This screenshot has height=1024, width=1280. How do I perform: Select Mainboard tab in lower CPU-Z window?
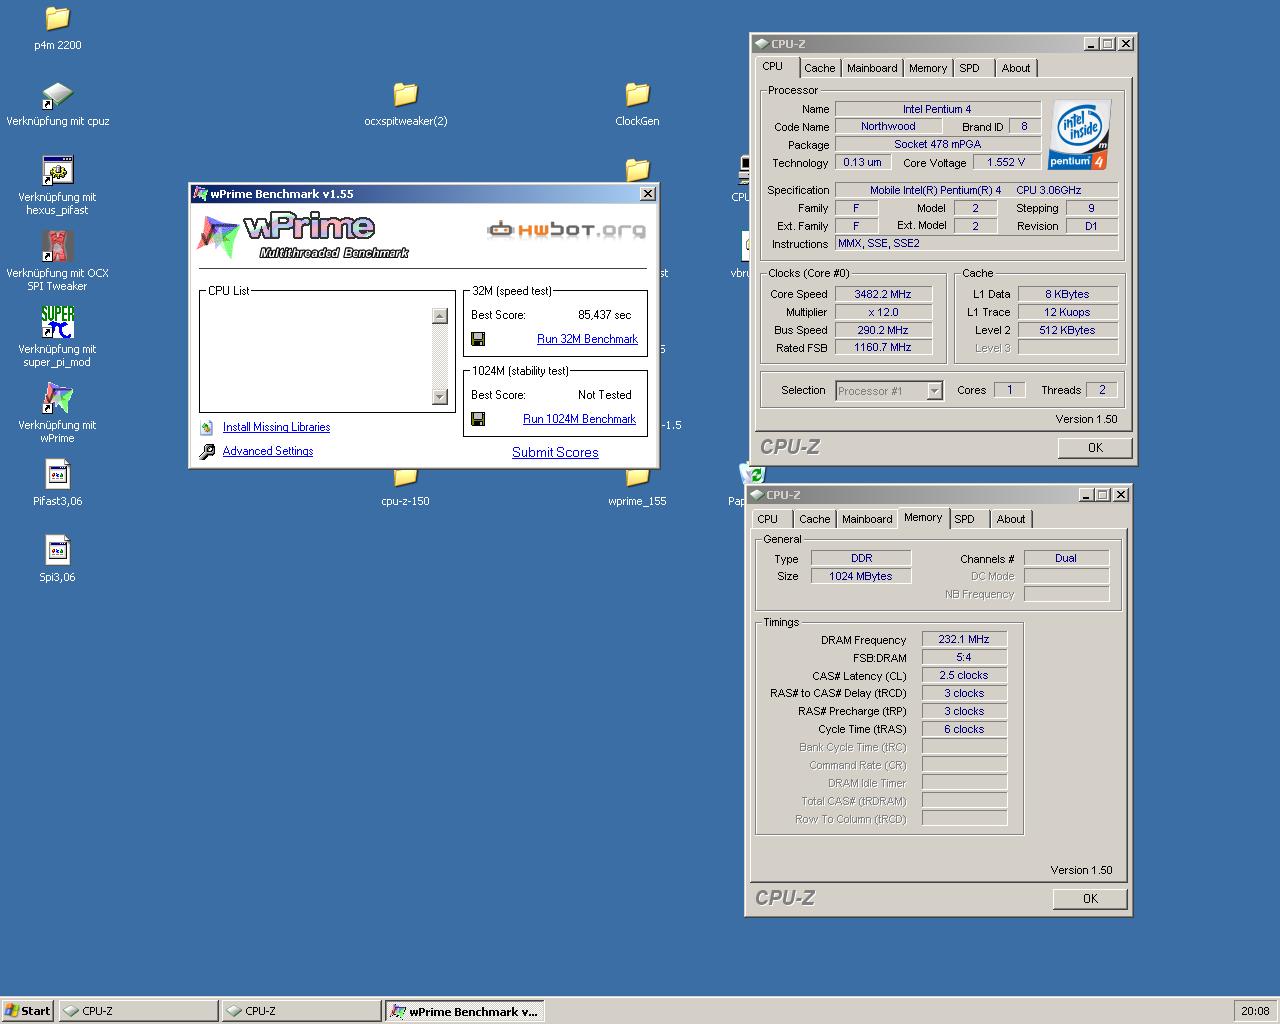tap(867, 519)
